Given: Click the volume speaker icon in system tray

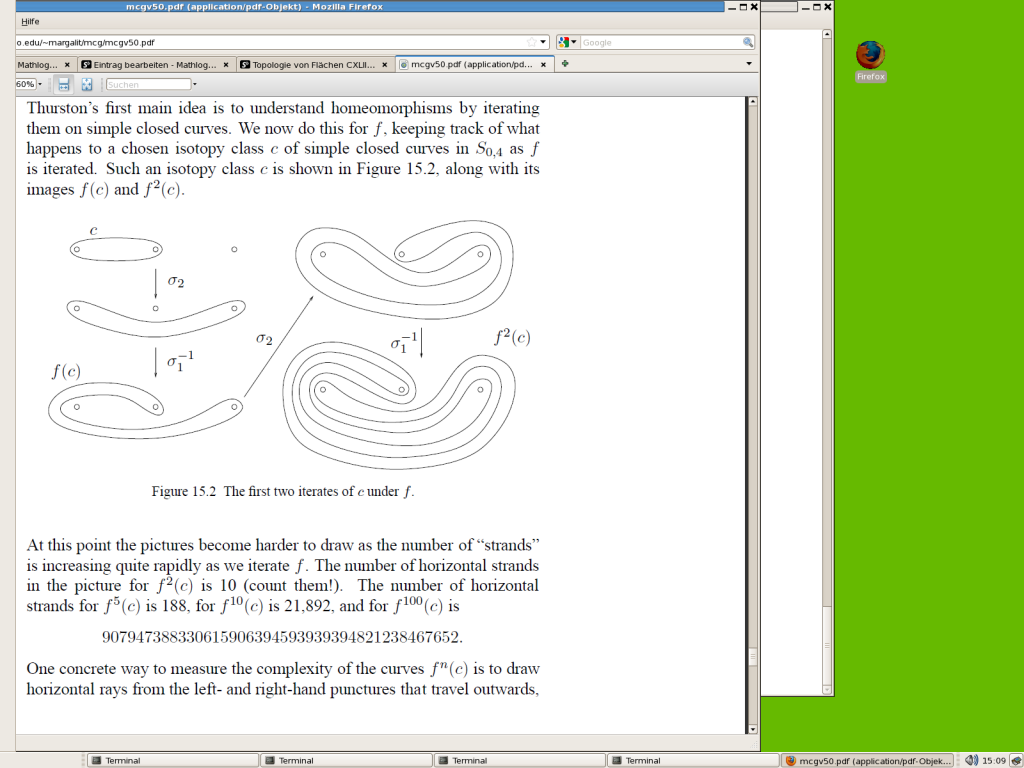Looking at the screenshot, I should (x=969, y=761).
